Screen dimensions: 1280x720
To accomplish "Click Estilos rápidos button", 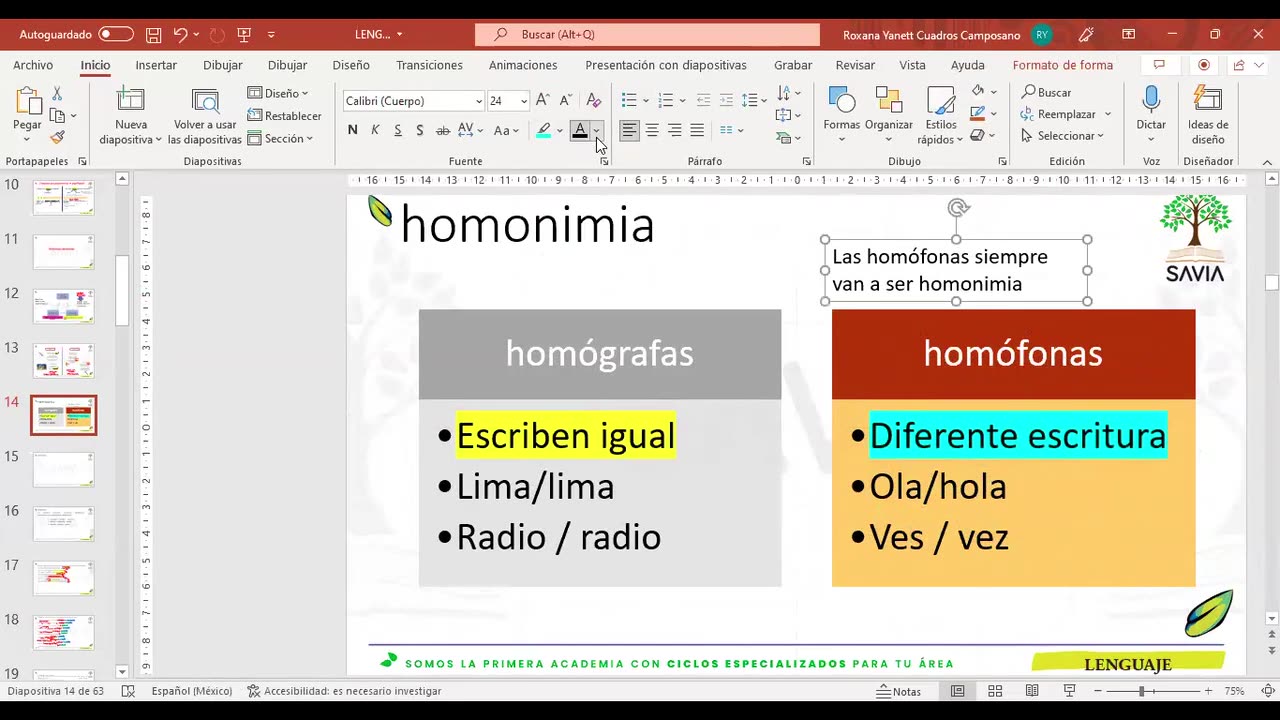I will [x=941, y=115].
